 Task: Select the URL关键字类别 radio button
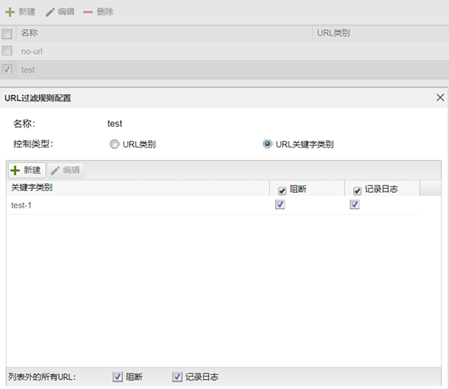pyautogui.click(x=267, y=144)
